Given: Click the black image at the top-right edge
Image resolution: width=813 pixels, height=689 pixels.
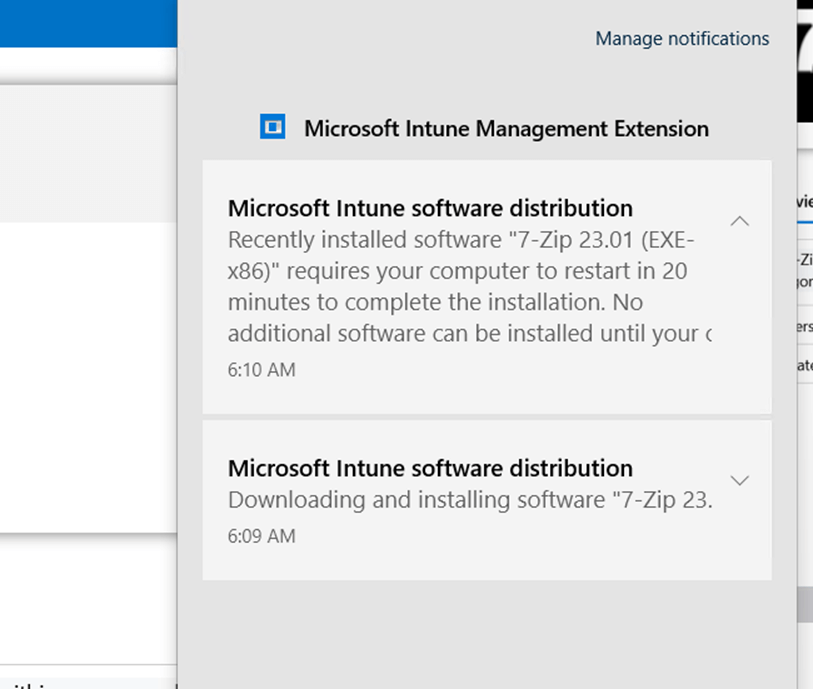Looking at the screenshot, I should pyautogui.click(x=805, y=61).
